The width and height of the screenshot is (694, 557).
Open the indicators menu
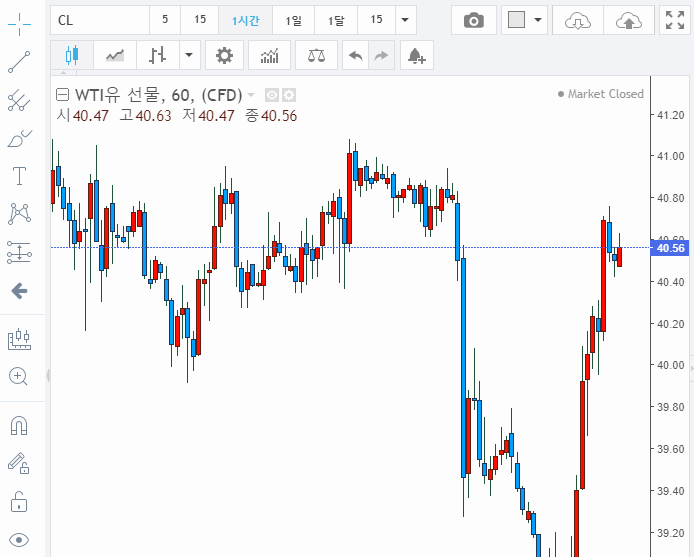pos(270,55)
